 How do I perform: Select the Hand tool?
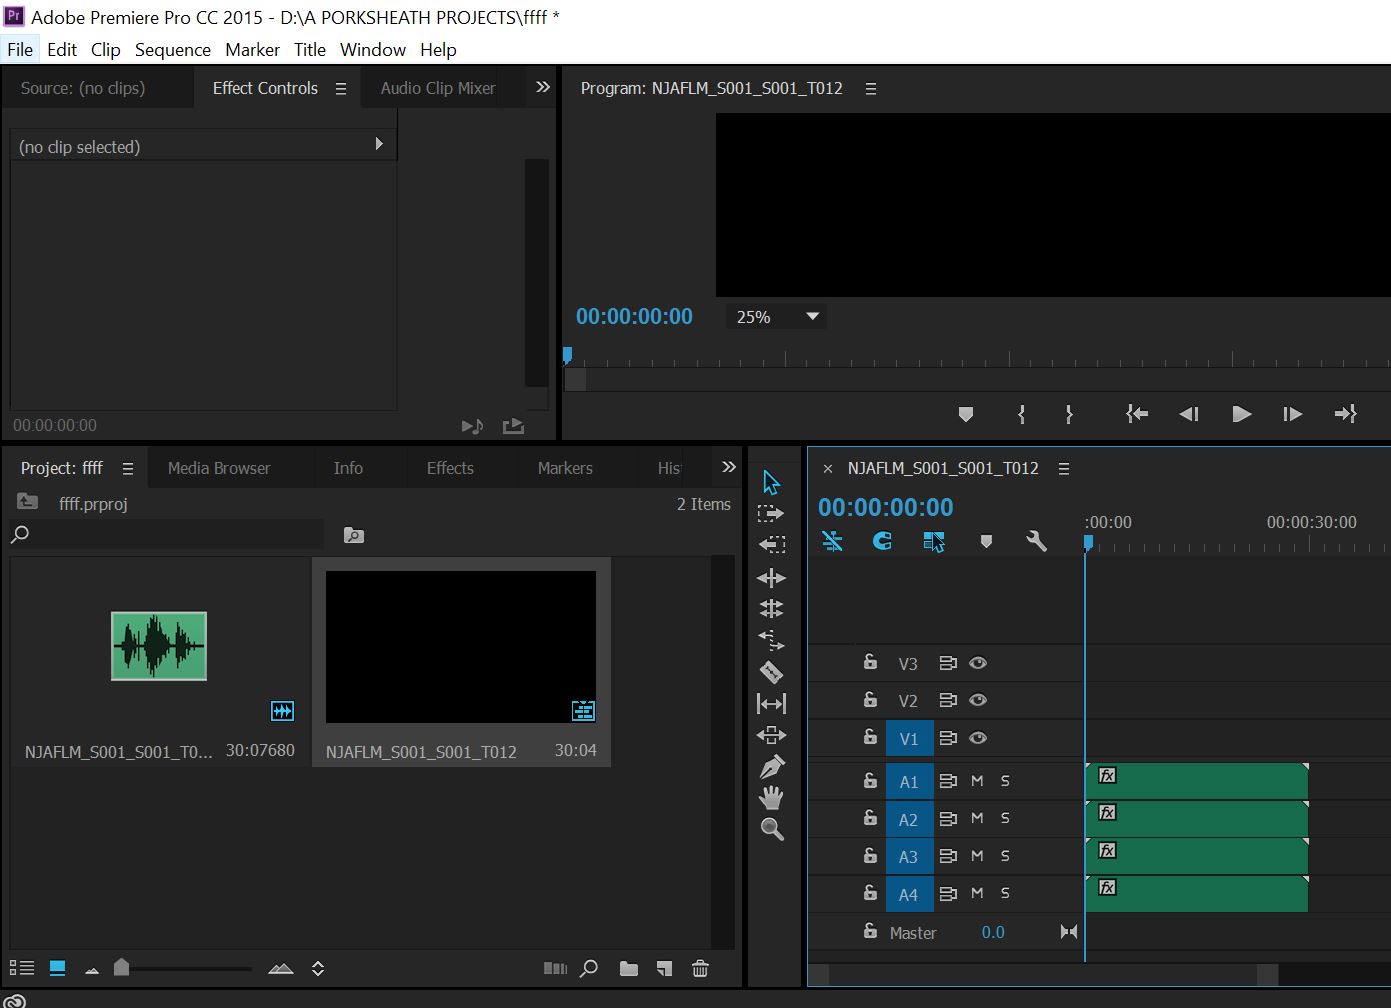[771, 798]
